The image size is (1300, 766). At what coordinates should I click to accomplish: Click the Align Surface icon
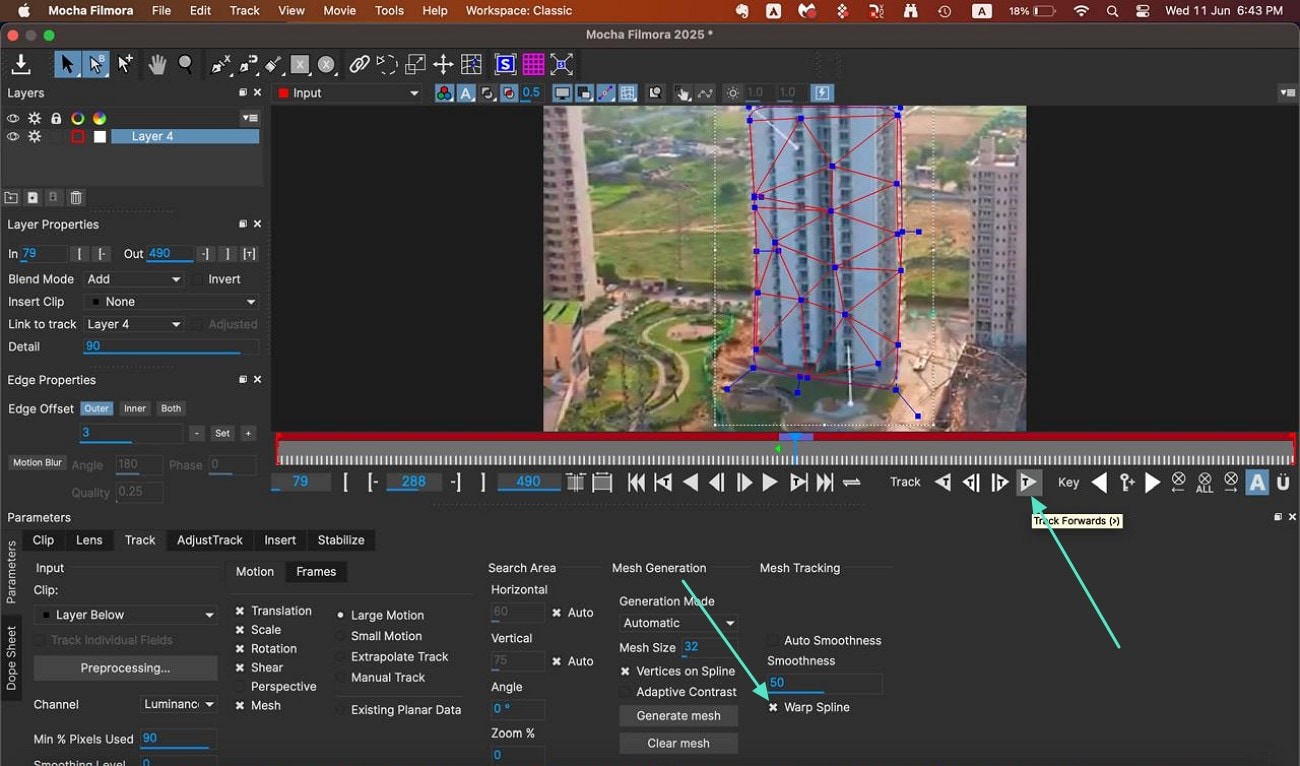pos(562,65)
